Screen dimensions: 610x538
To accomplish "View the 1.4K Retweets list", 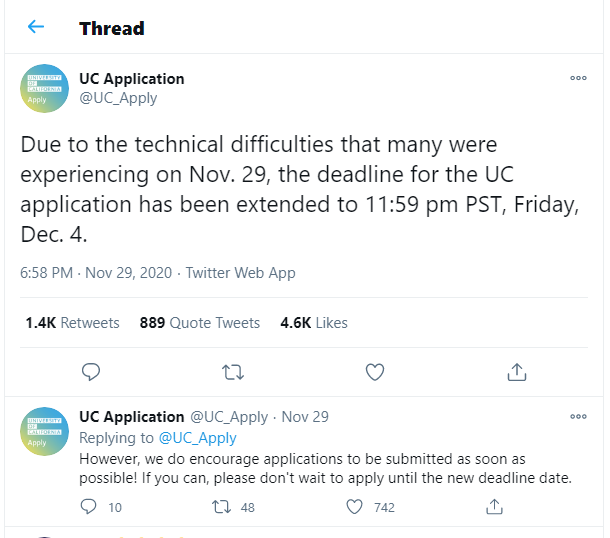I will point(72,323).
